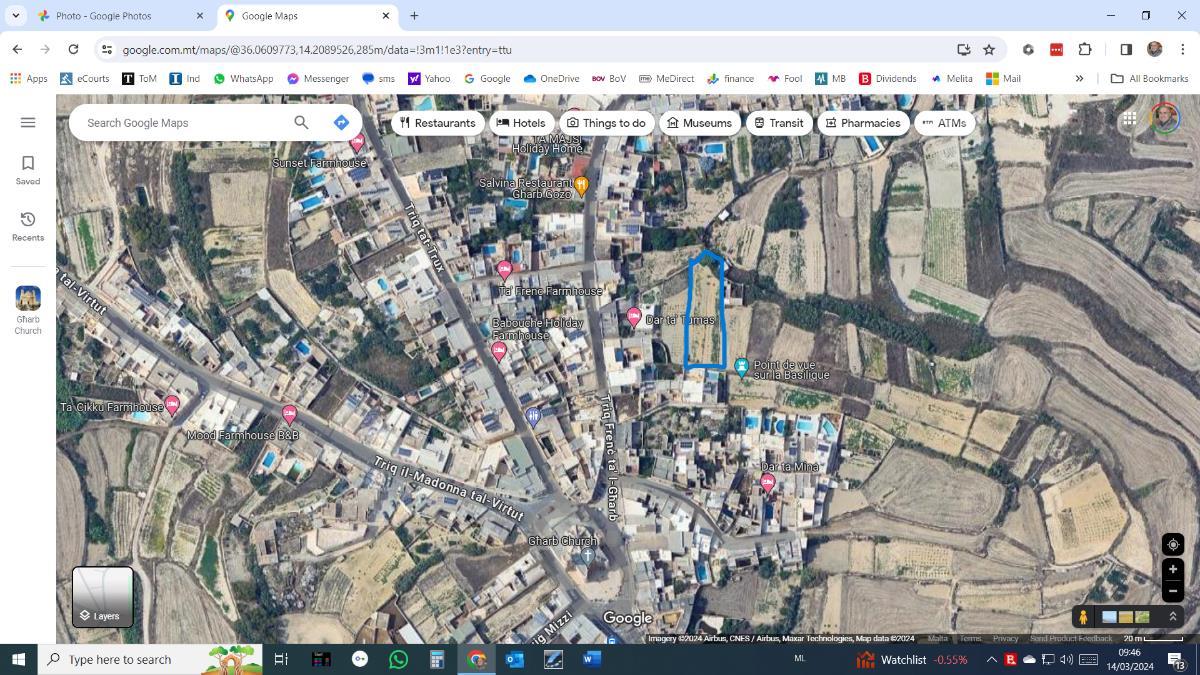Click Send Product Feedback link

pyautogui.click(x=1071, y=638)
